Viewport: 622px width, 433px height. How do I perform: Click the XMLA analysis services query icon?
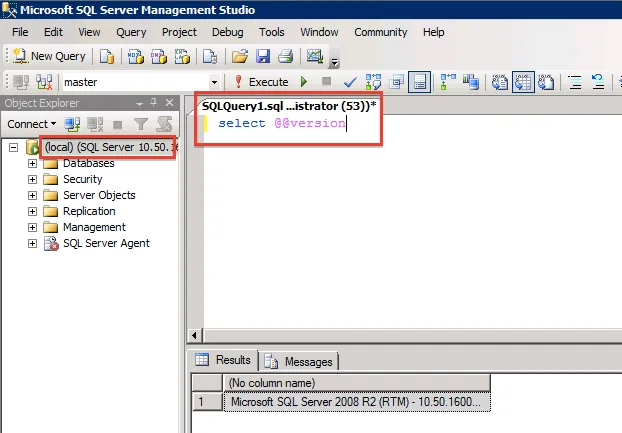(x=182, y=56)
